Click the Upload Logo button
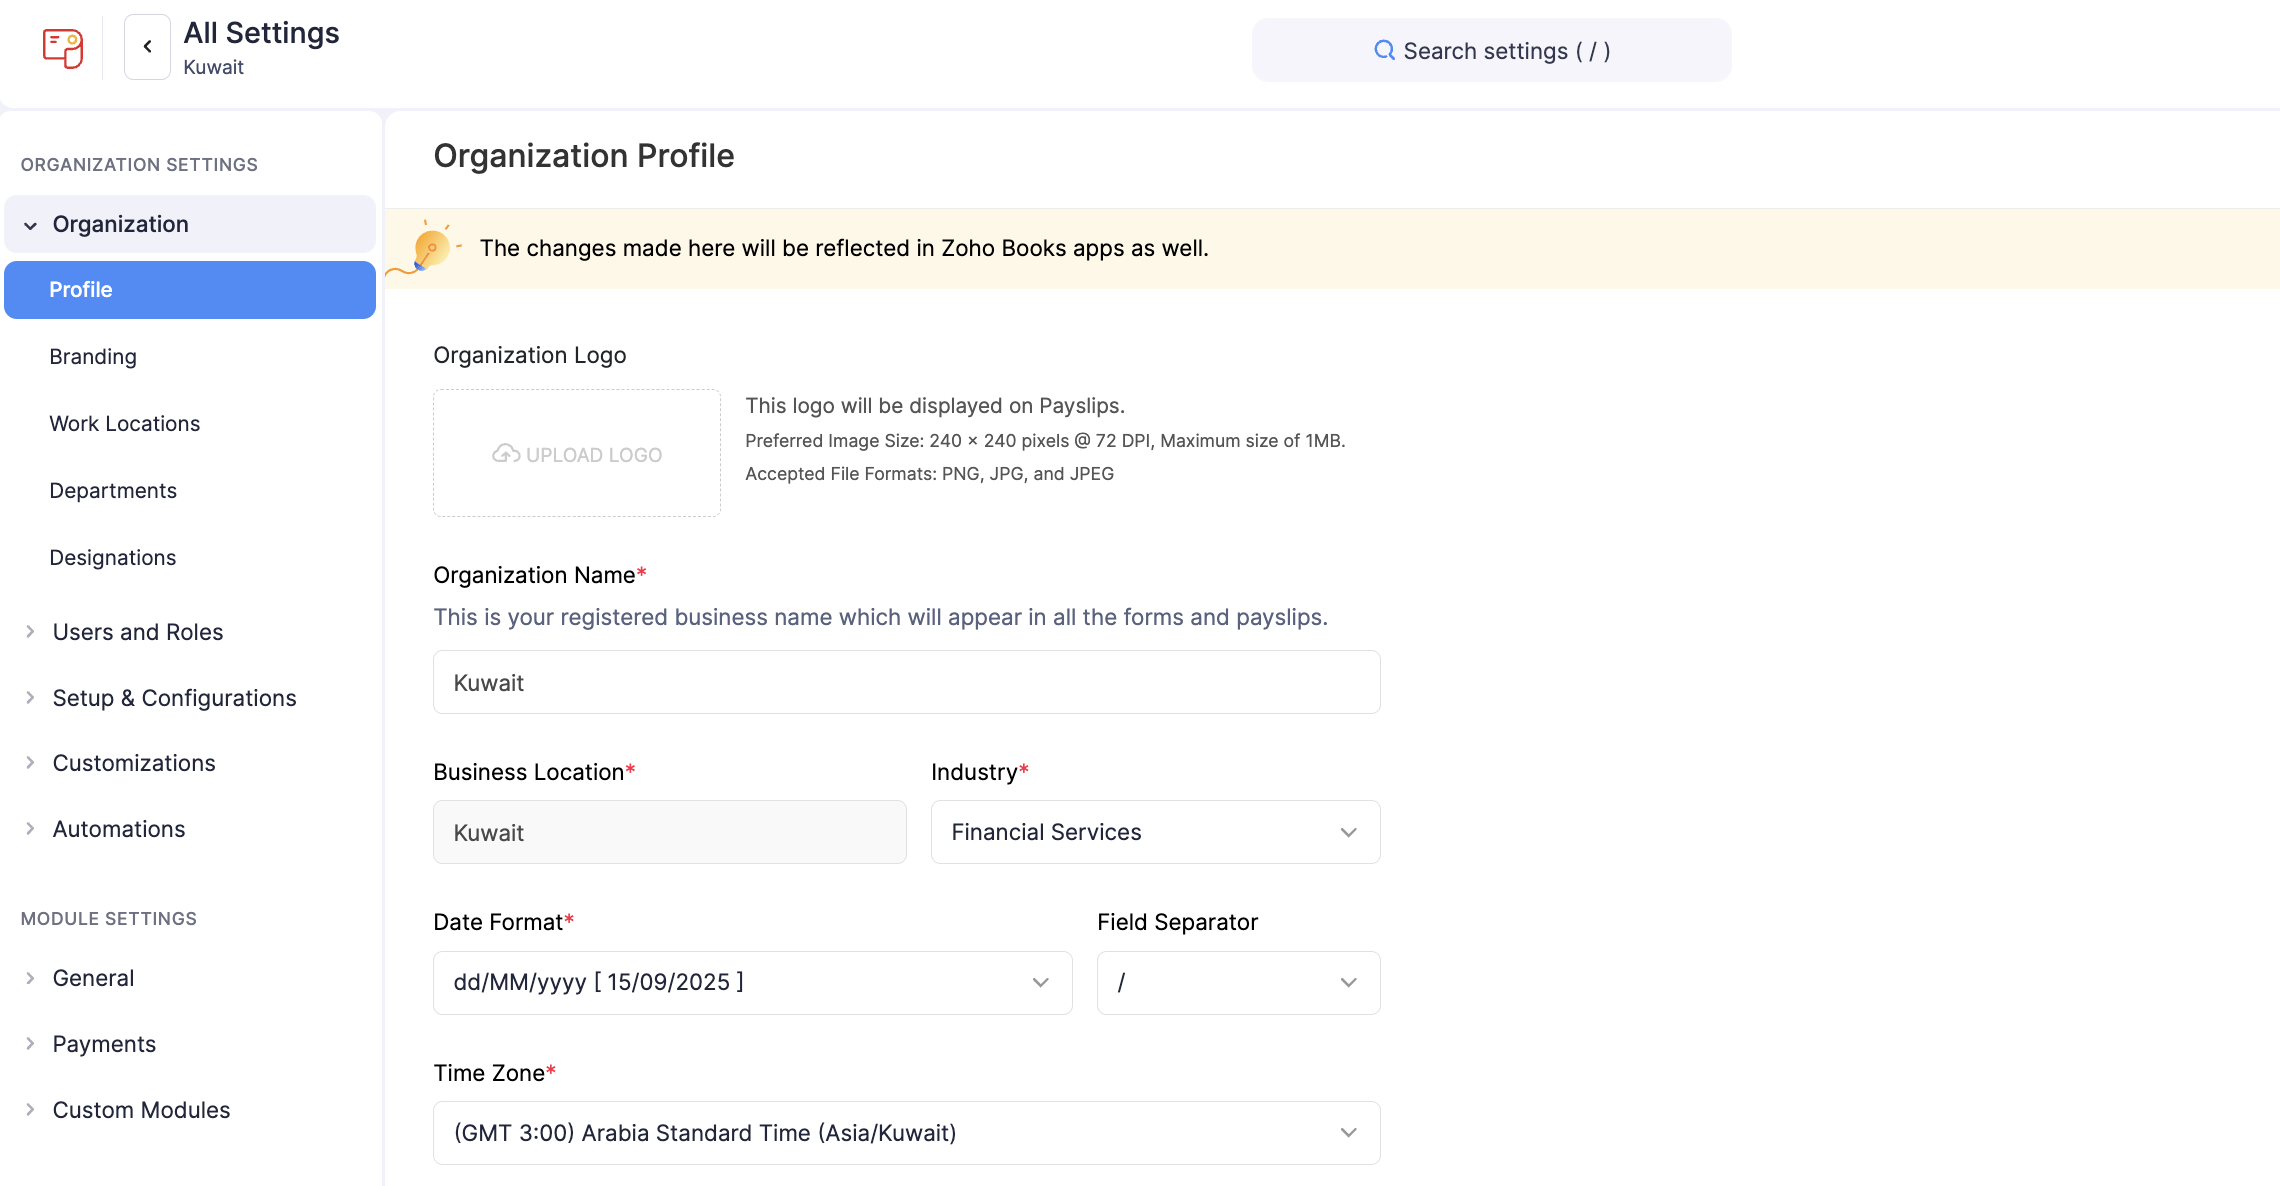The height and width of the screenshot is (1186, 2280). coord(577,453)
